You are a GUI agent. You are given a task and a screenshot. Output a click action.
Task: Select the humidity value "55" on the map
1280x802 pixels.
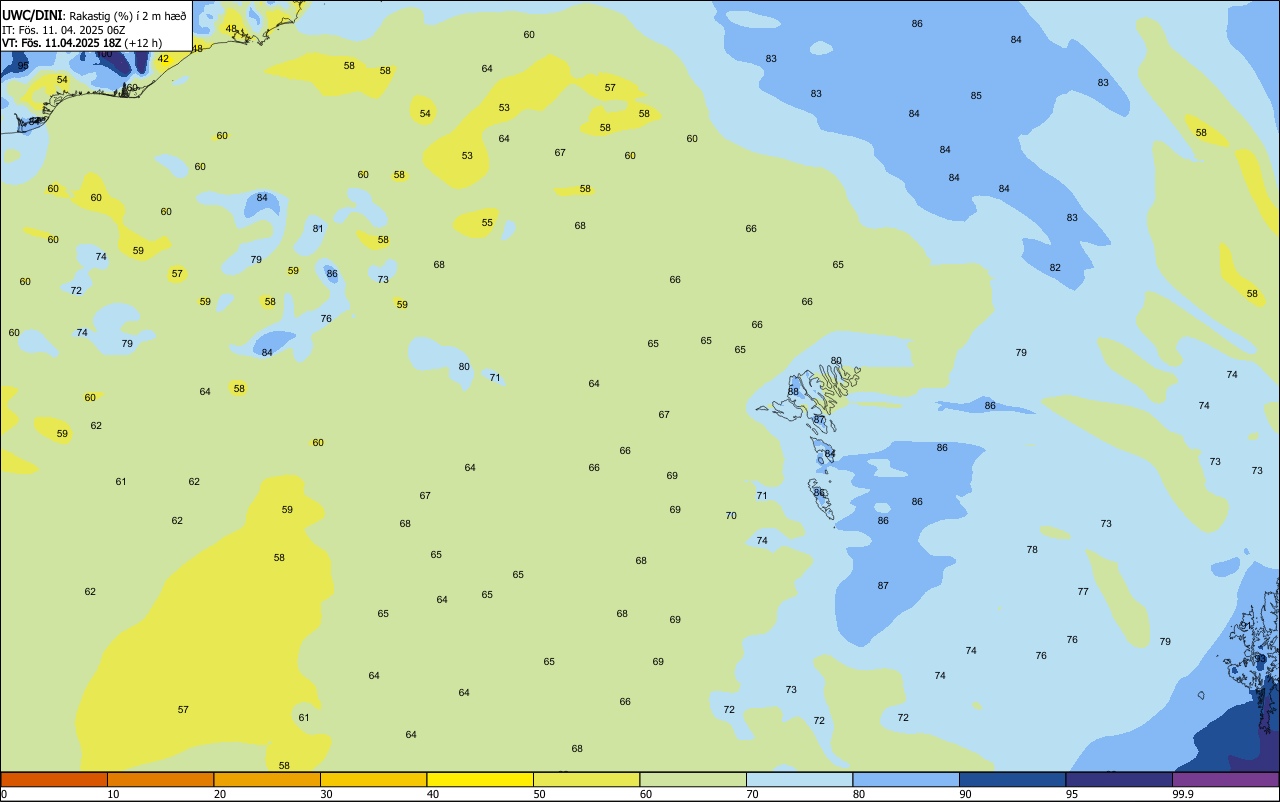[487, 223]
